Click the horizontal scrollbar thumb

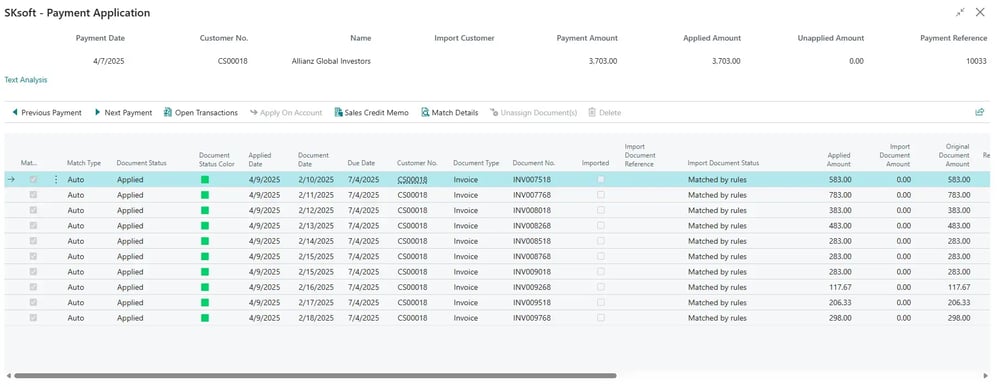coord(315,376)
